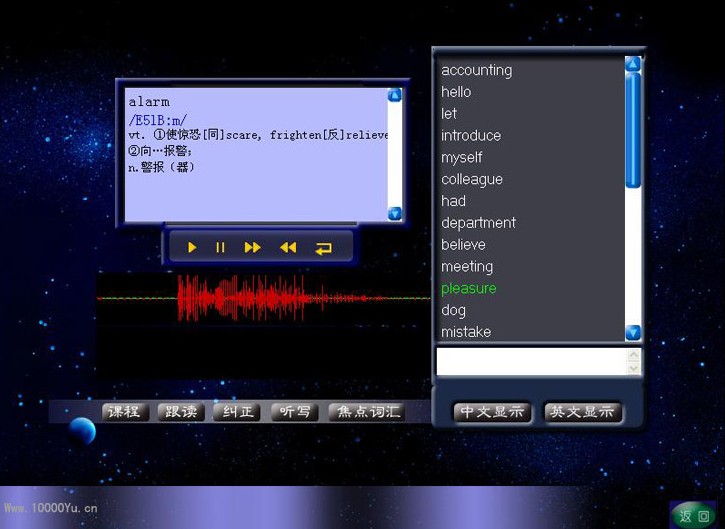The height and width of the screenshot is (529, 725).
Task: Click the 返回 back button
Action: pyautogui.click(x=693, y=515)
